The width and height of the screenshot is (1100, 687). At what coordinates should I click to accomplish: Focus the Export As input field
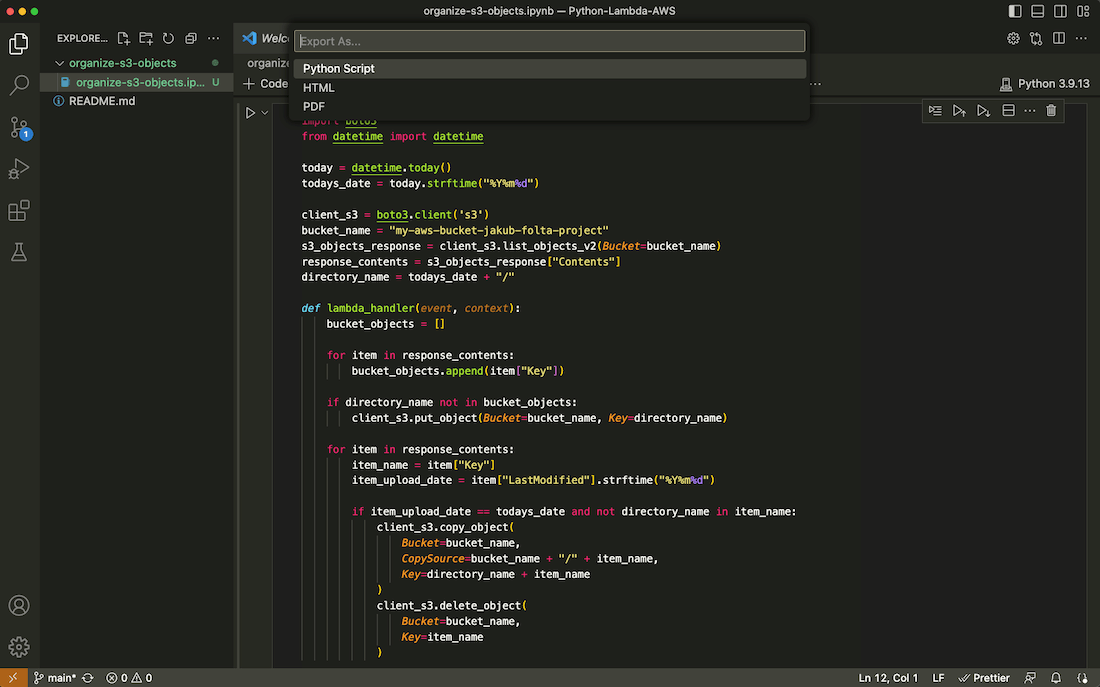(x=549, y=41)
